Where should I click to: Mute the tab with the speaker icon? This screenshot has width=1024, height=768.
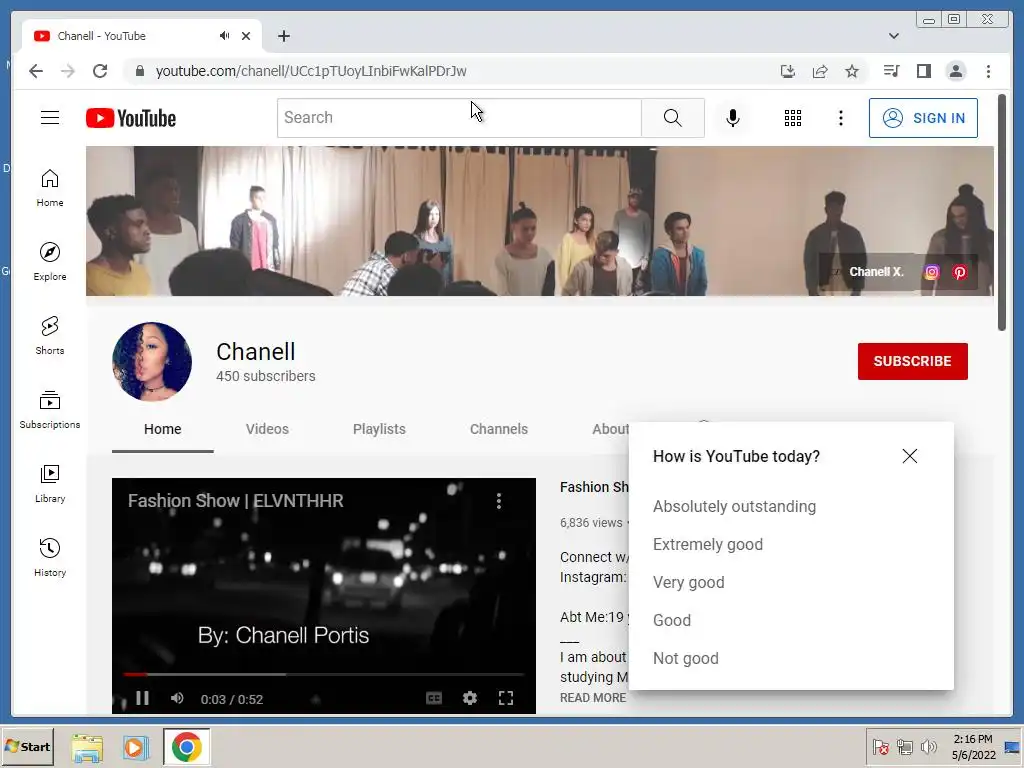pos(225,35)
